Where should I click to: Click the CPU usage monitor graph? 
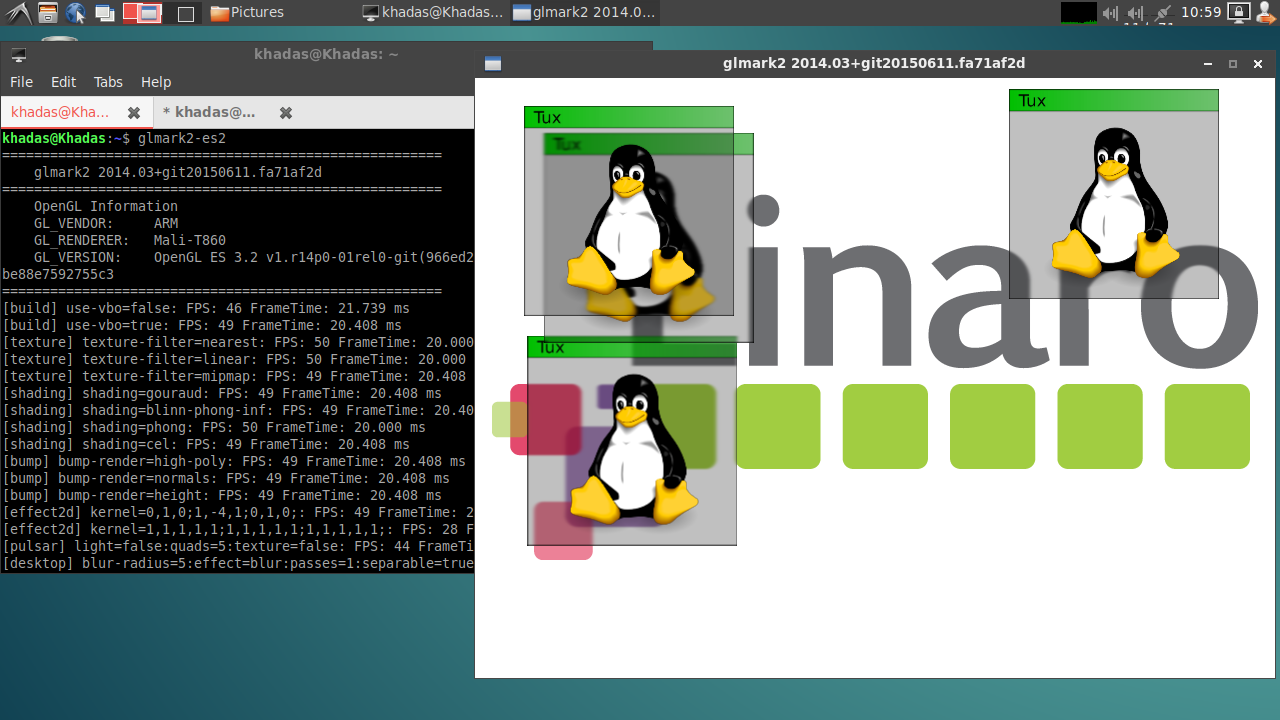(1078, 13)
